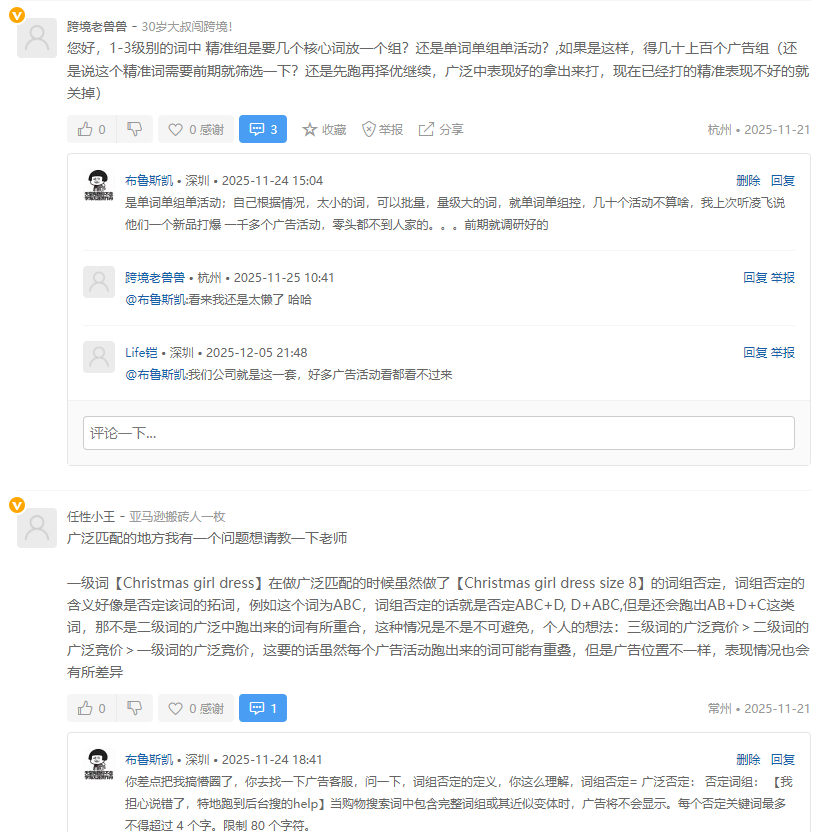Click the 评论一下 comment input box
The width and height of the screenshot is (820, 832).
click(438, 433)
